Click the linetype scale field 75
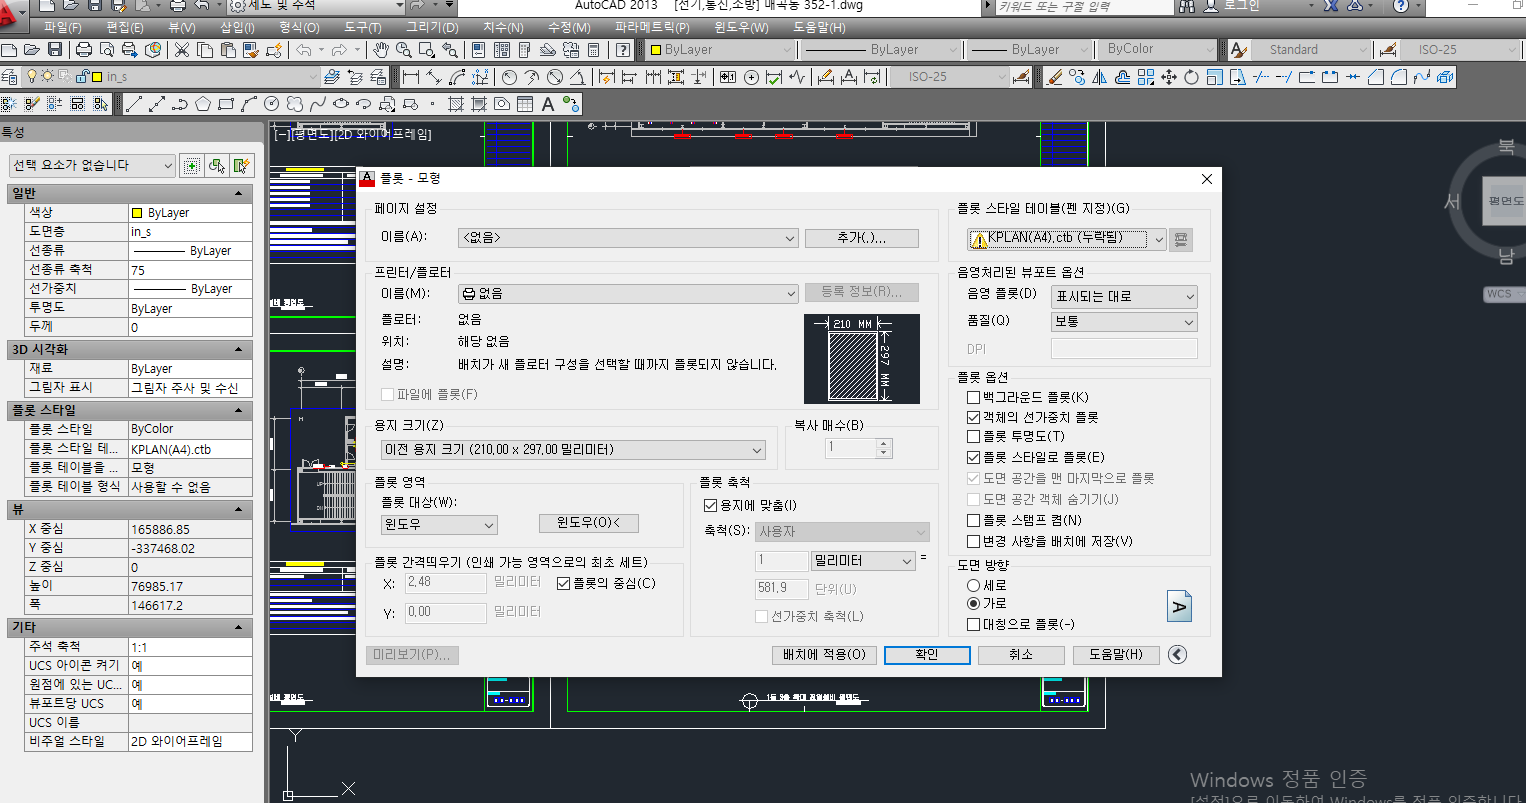This screenshot has height=803, width=1526. click(190, 270)
